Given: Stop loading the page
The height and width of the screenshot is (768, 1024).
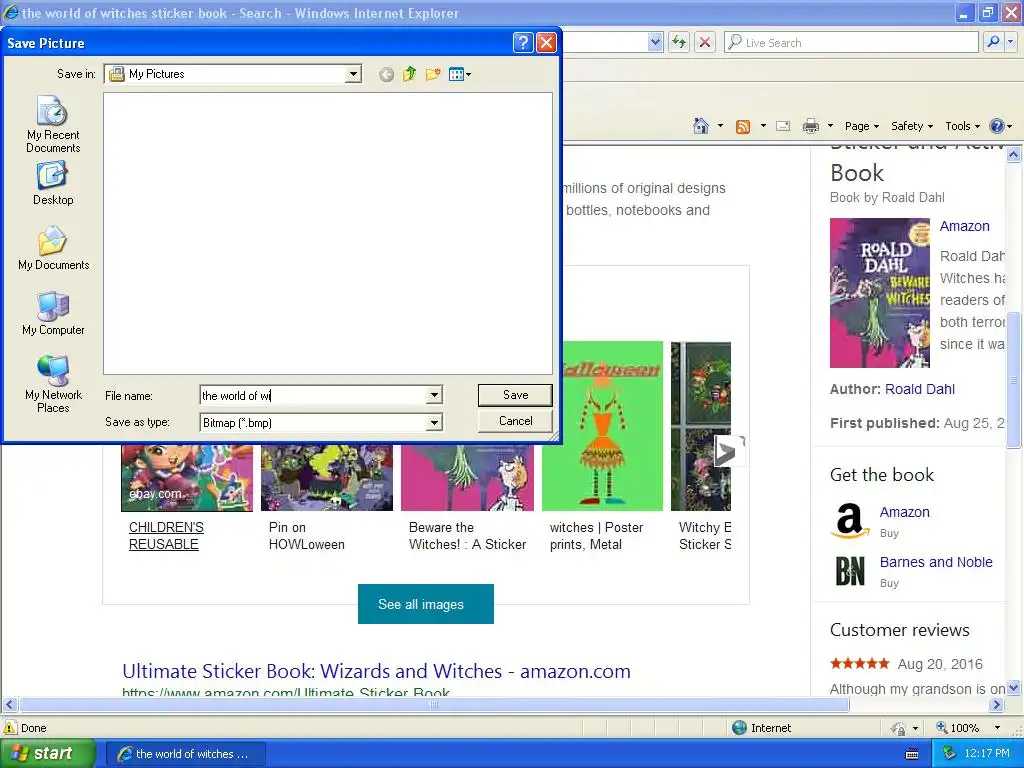Looking at the screenshot, I should pos(705,42).
